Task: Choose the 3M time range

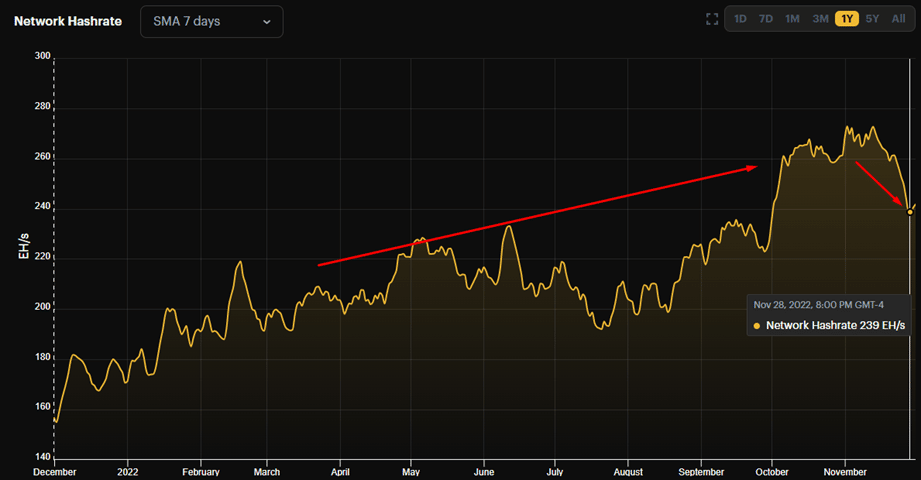Action: pyautogui.click(x=820, y=19)
